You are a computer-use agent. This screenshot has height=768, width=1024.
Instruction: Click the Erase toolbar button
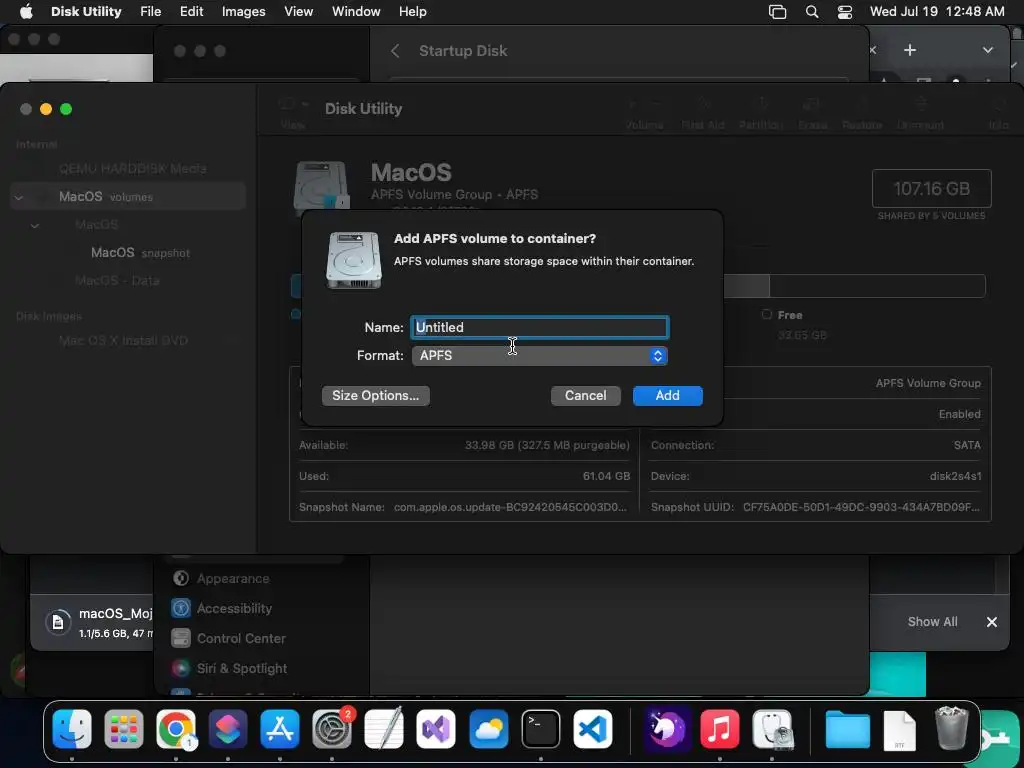(x=812, y=114)
